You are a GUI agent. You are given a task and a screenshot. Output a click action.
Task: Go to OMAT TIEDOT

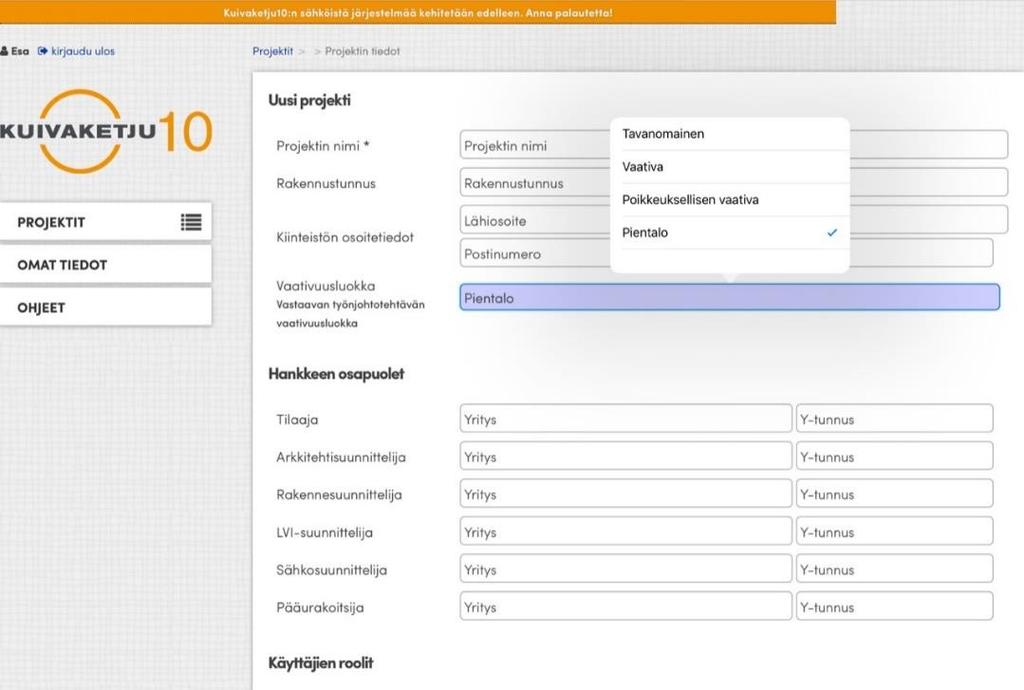coord(106,264)
